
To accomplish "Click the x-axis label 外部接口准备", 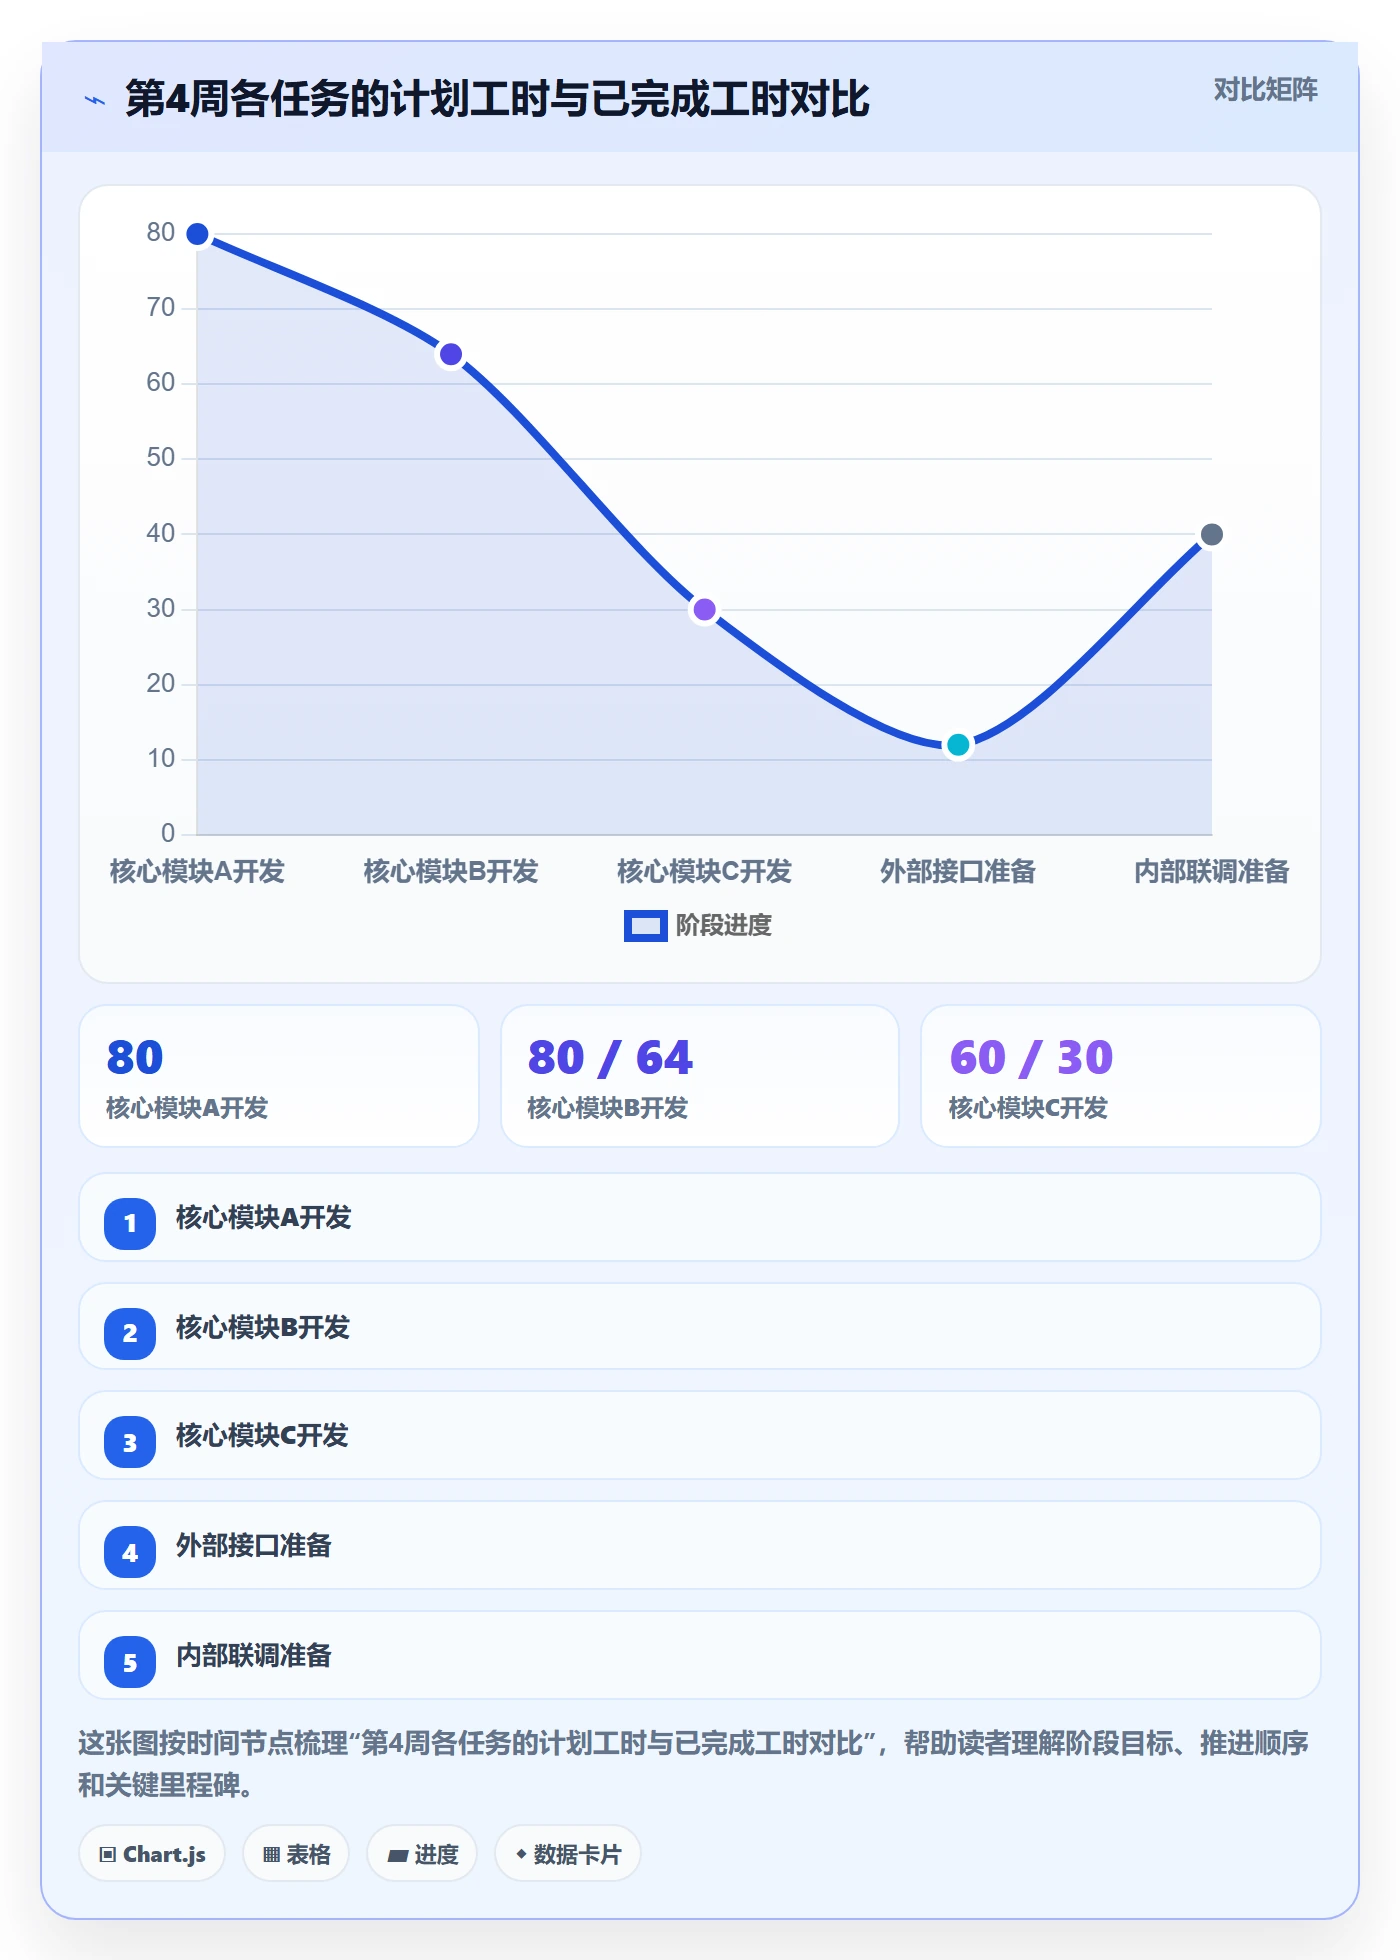I will [x=958, y=871].
